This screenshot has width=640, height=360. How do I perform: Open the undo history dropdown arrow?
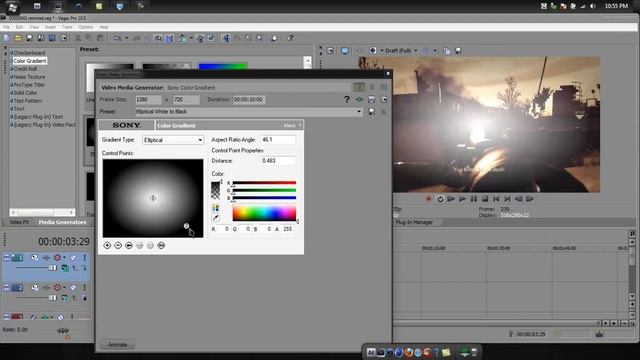(127, 38)
